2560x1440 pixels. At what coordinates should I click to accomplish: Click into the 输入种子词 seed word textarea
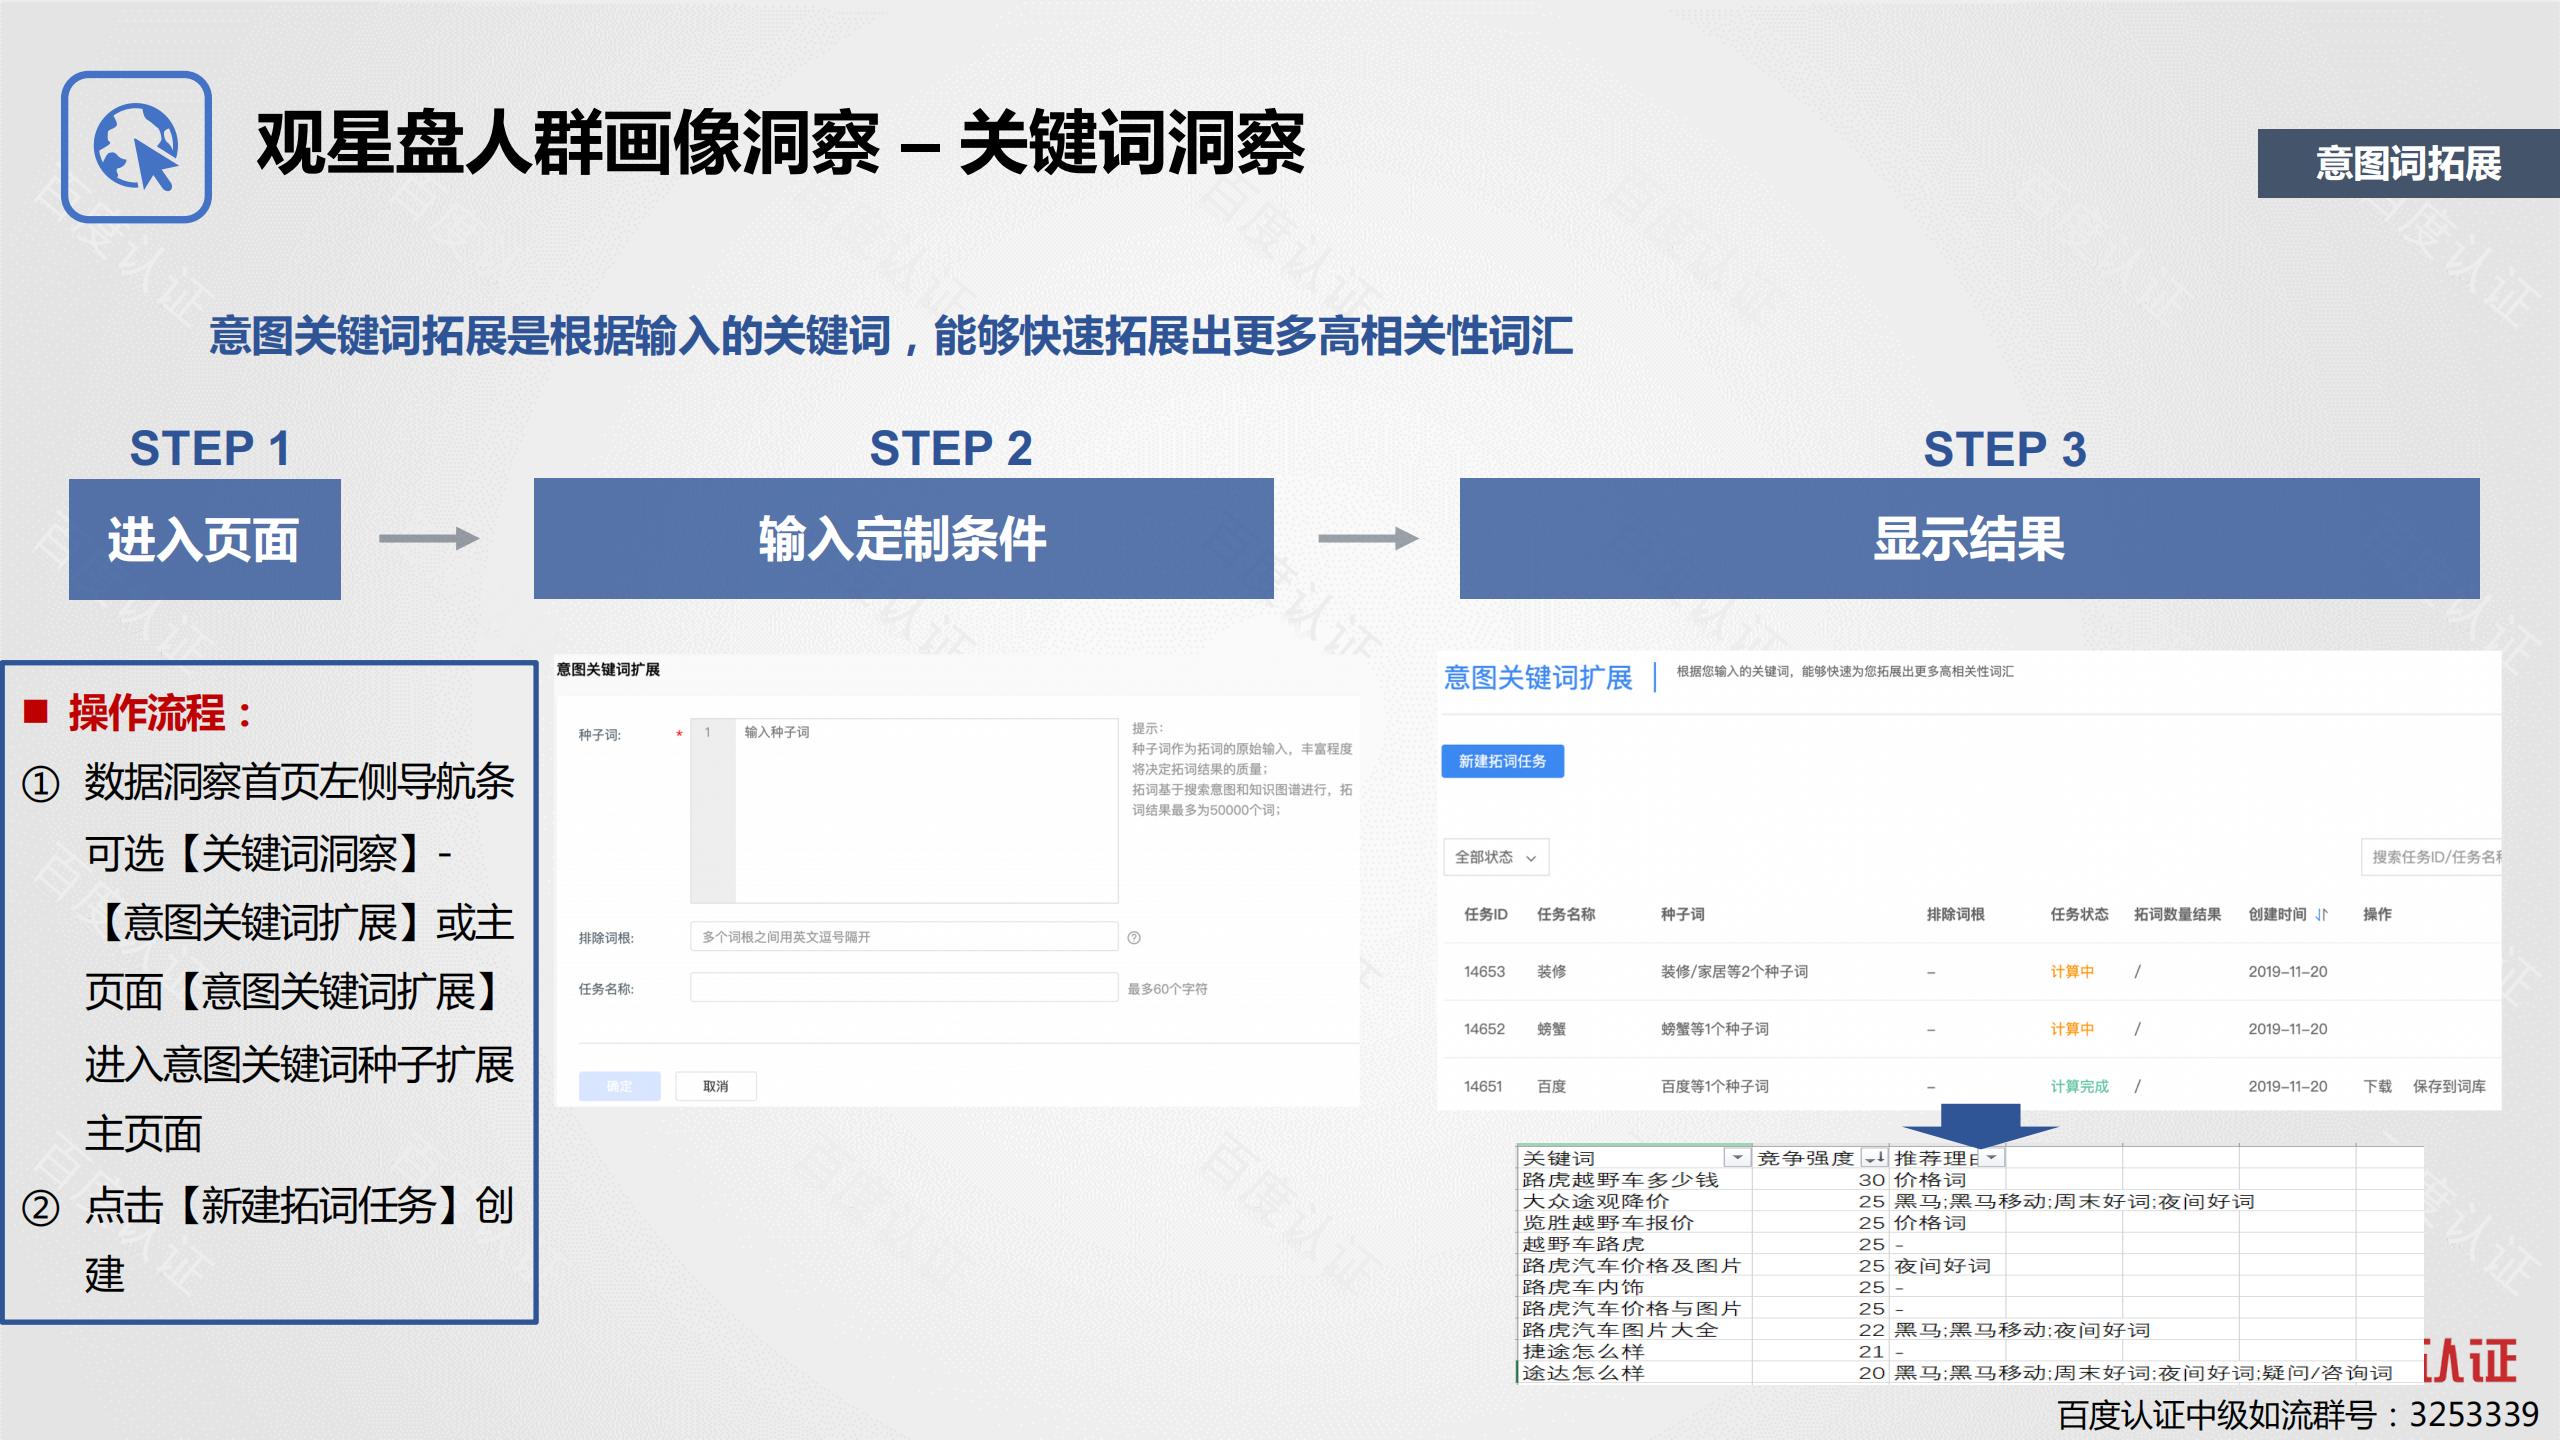pos(904,811)
